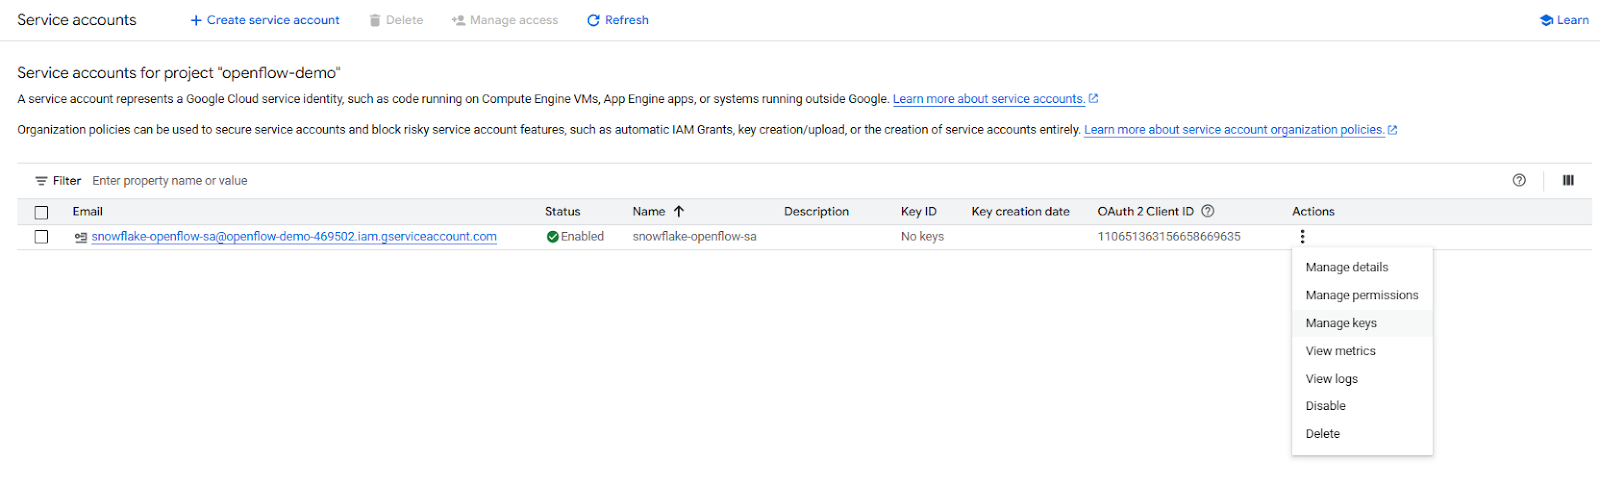
Task: Select the snowflake-openflow-sa row checkbox
Action: tap(41, 237)
